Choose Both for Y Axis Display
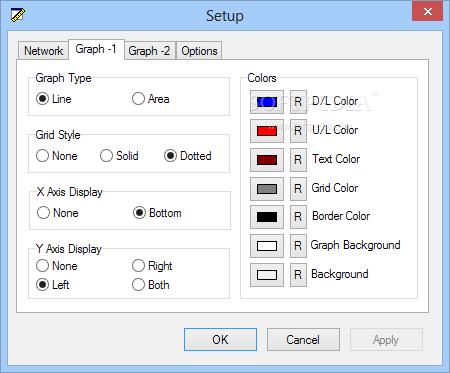Viewport: 450px width, 373px height. [150, 285]
